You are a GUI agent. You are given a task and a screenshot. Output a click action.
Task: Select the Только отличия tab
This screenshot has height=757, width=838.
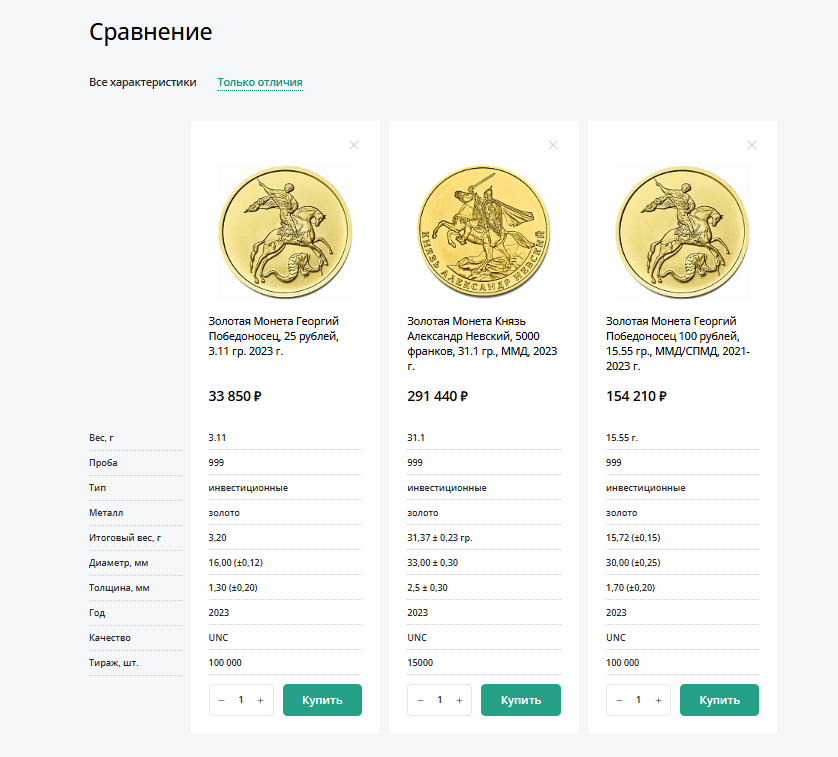(x=260, y=82)
